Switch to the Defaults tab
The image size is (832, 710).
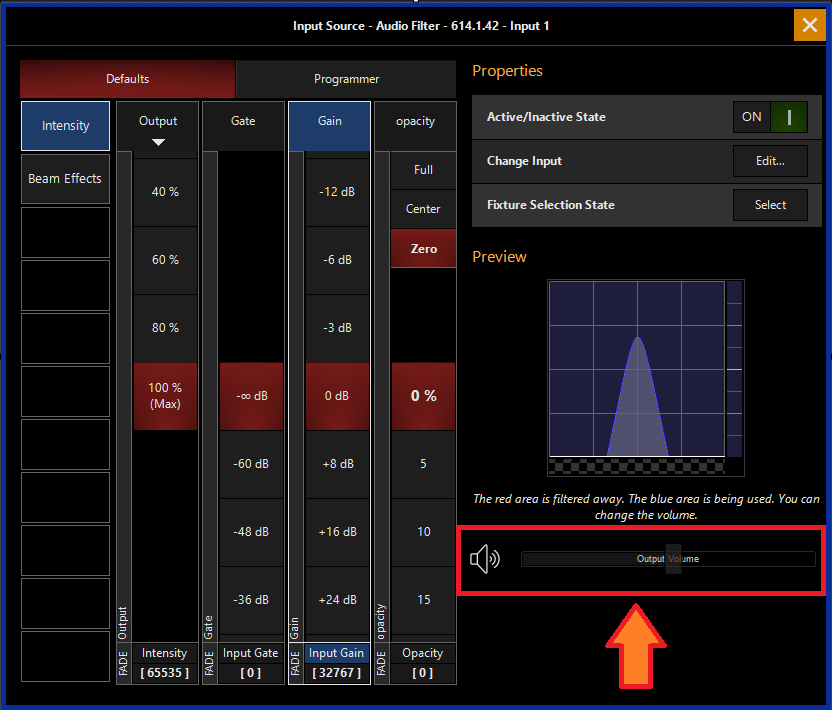pos(127,79)
